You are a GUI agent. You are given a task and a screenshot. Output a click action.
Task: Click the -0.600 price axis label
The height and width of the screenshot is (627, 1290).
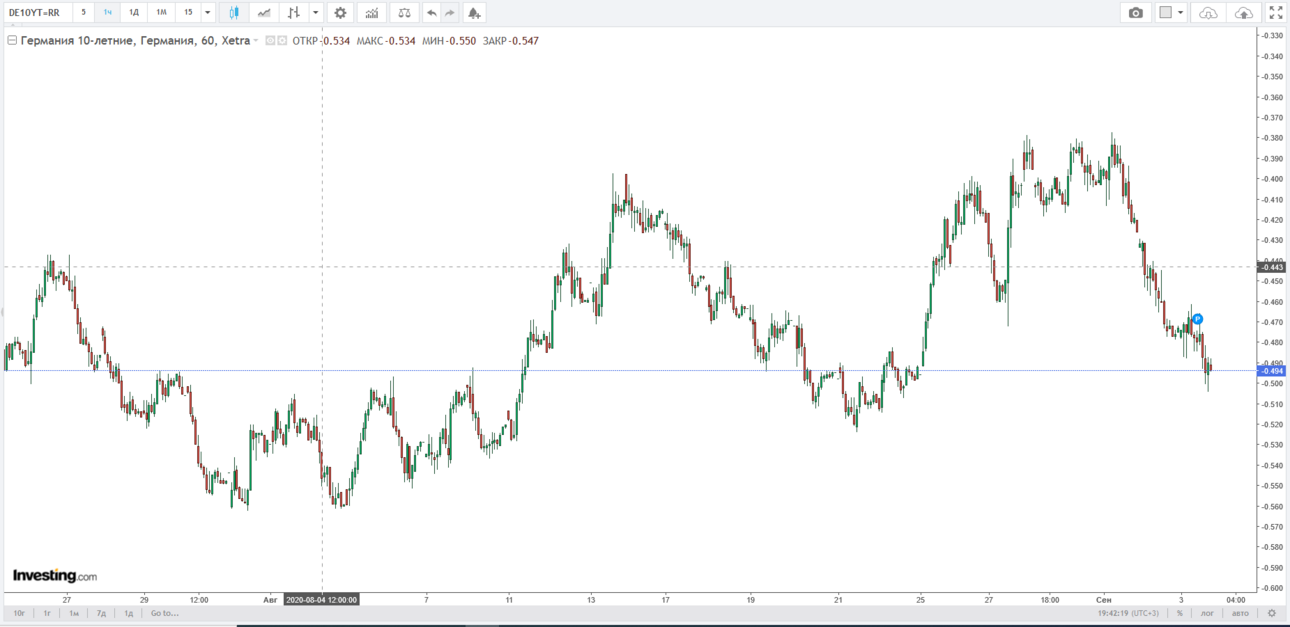(1272, 588)
